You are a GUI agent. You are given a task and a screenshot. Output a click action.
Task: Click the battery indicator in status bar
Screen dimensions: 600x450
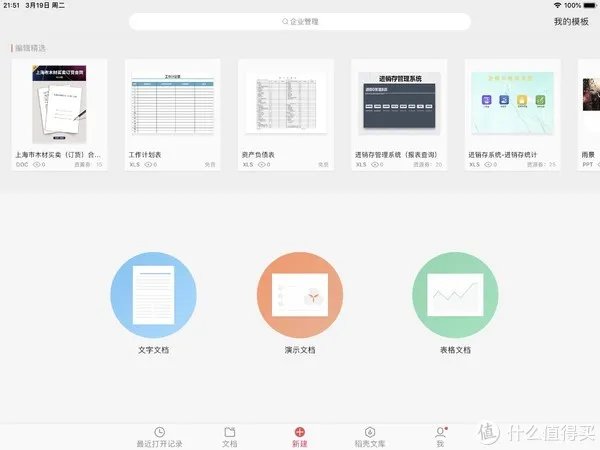click(589, 5)
